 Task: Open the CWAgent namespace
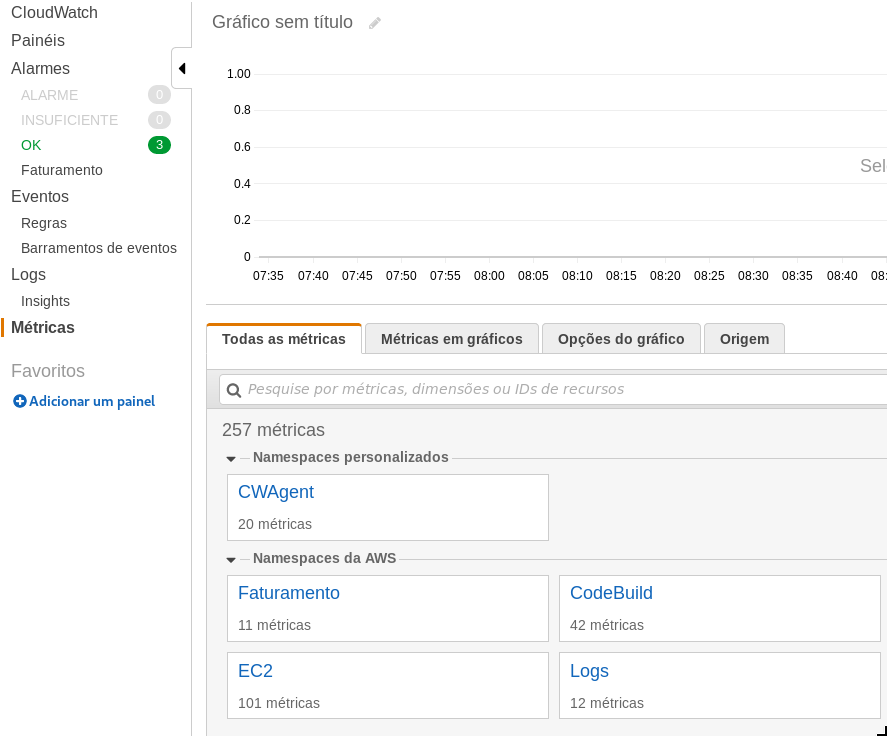coord(276,492)
